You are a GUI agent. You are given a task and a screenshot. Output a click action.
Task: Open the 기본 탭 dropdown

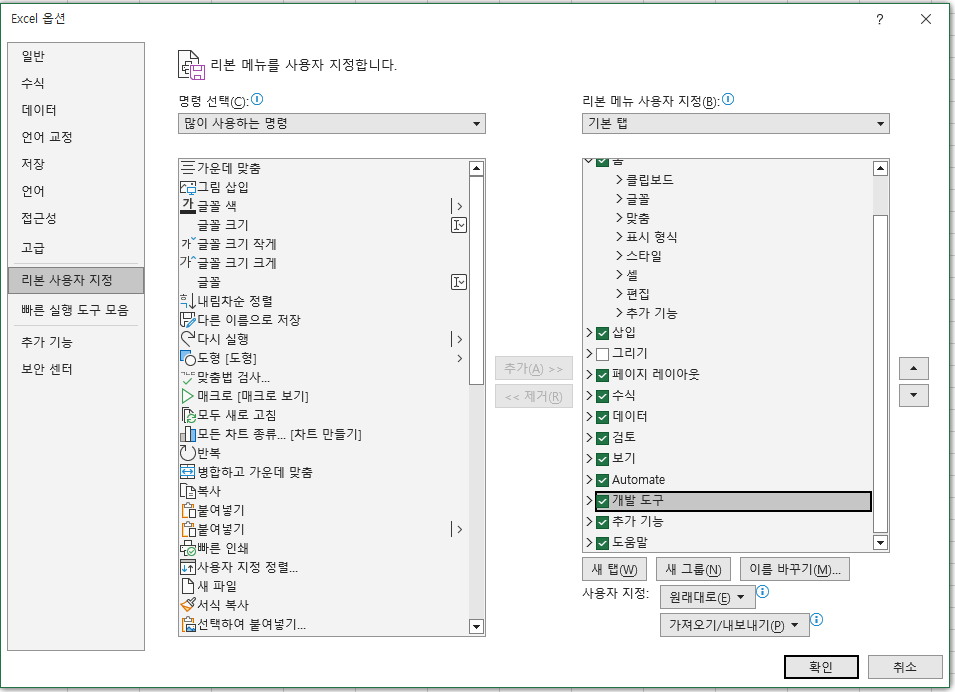[736, 124]
